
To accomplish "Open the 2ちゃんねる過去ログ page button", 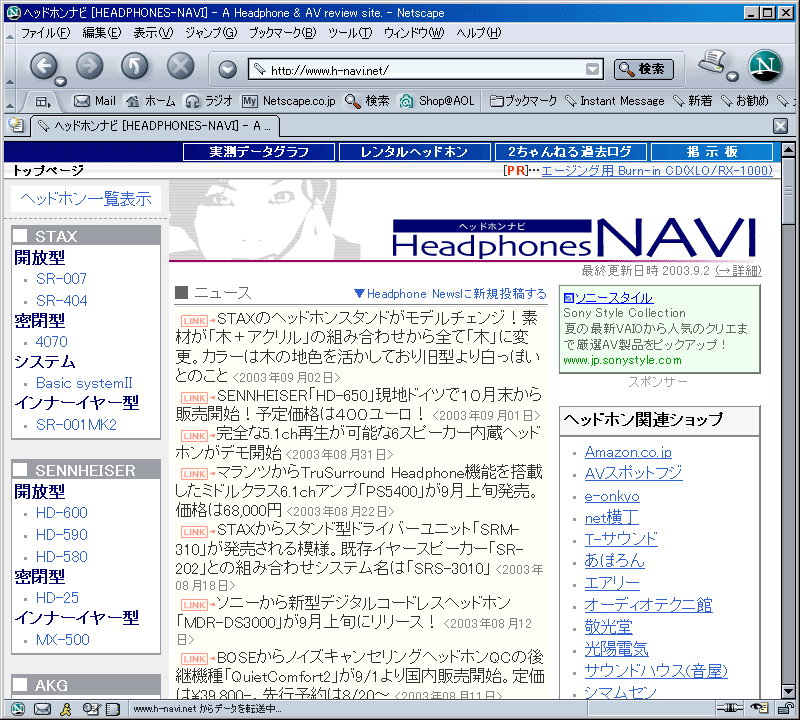I will 570,152.
